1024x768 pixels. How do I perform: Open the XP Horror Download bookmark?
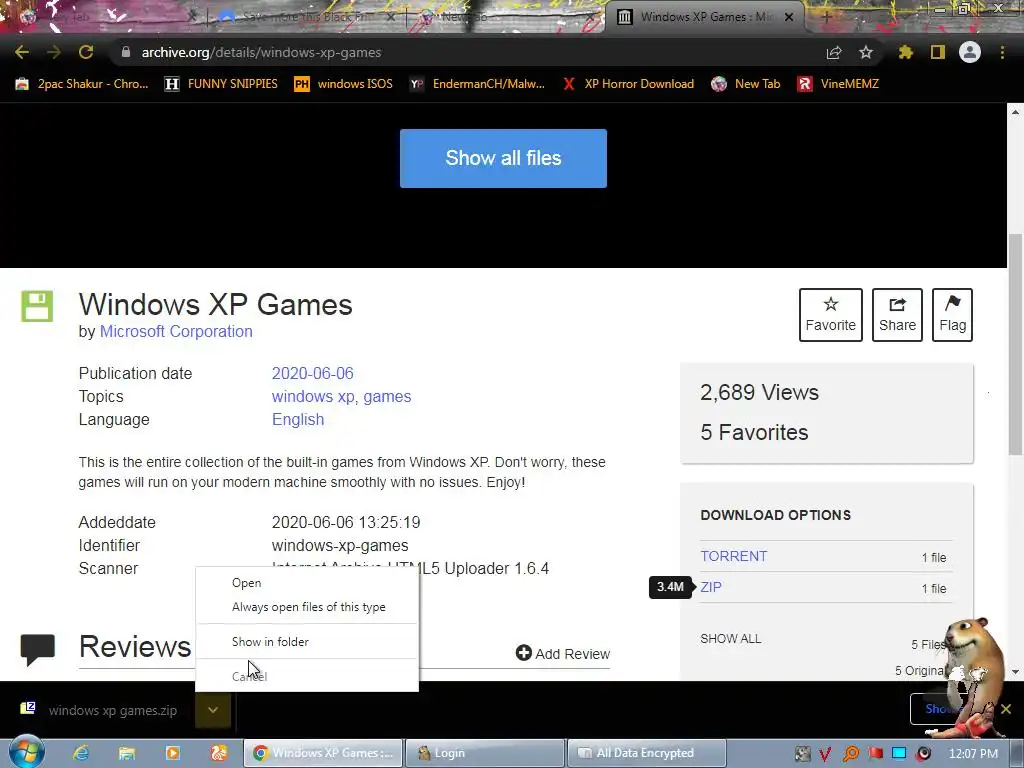tap(628, 84)
